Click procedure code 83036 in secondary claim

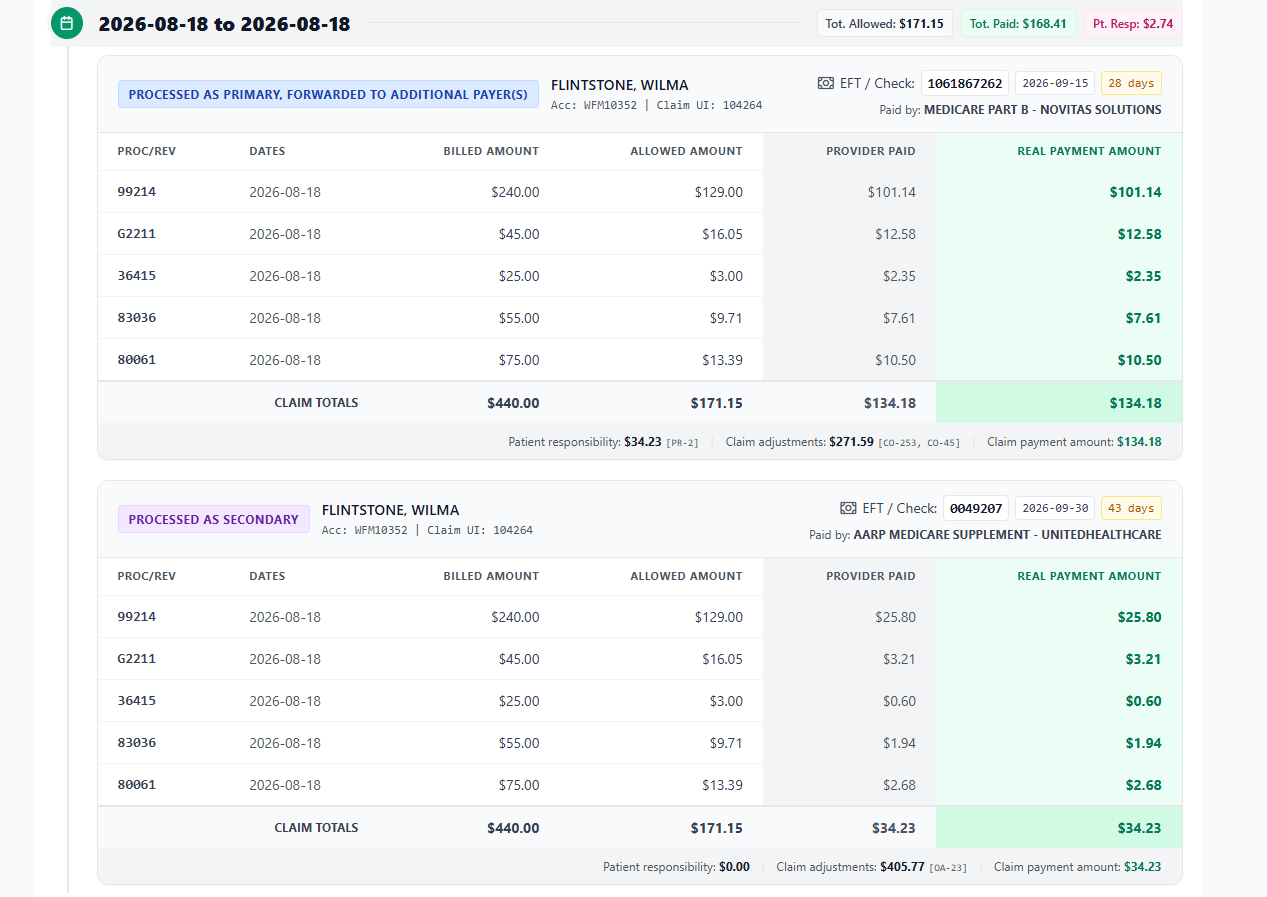click(x=137, y=743)
